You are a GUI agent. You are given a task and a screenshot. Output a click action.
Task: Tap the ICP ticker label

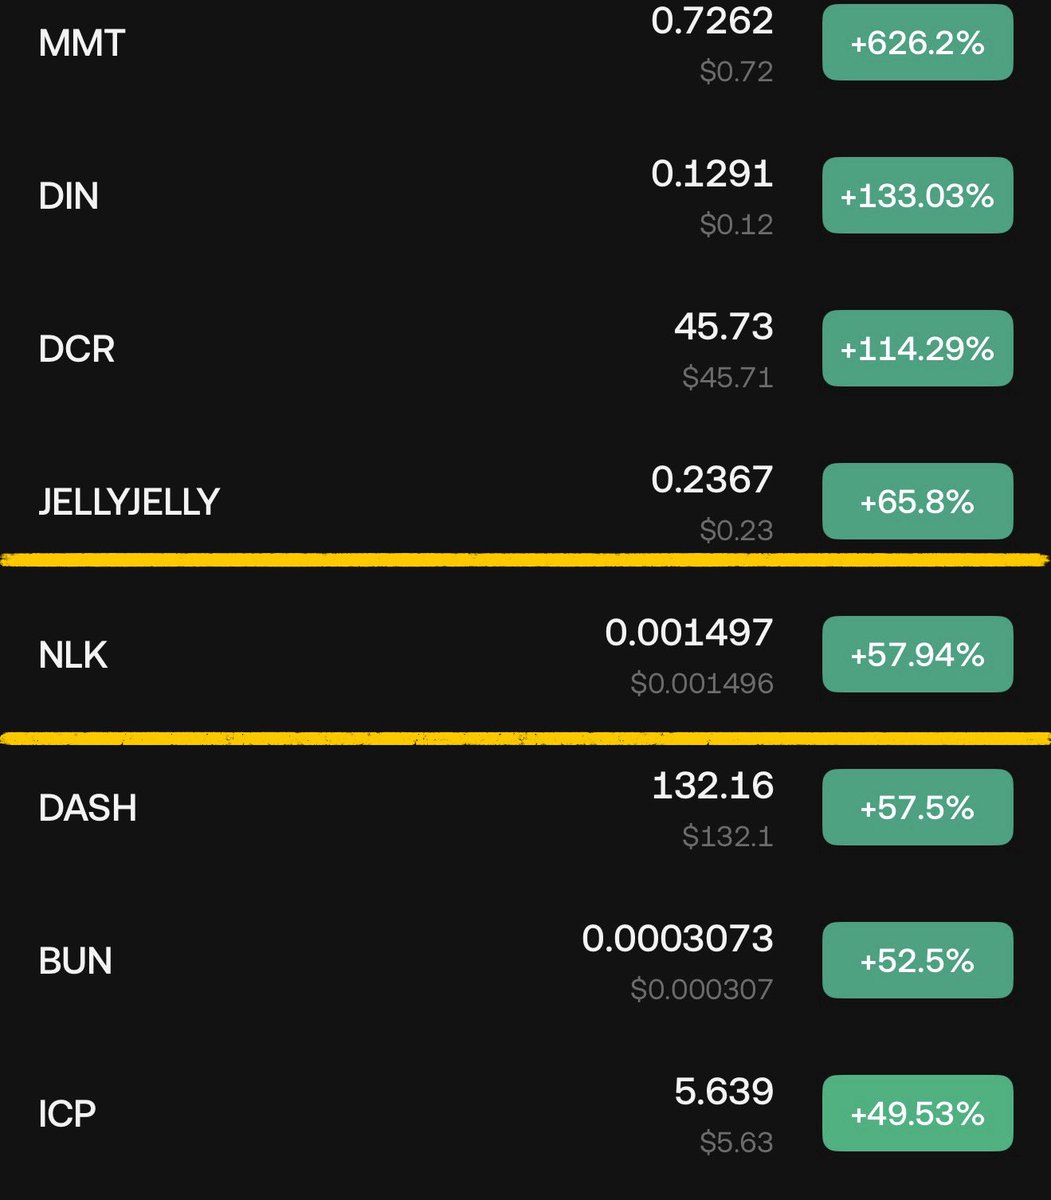[x=67, y=1113]
